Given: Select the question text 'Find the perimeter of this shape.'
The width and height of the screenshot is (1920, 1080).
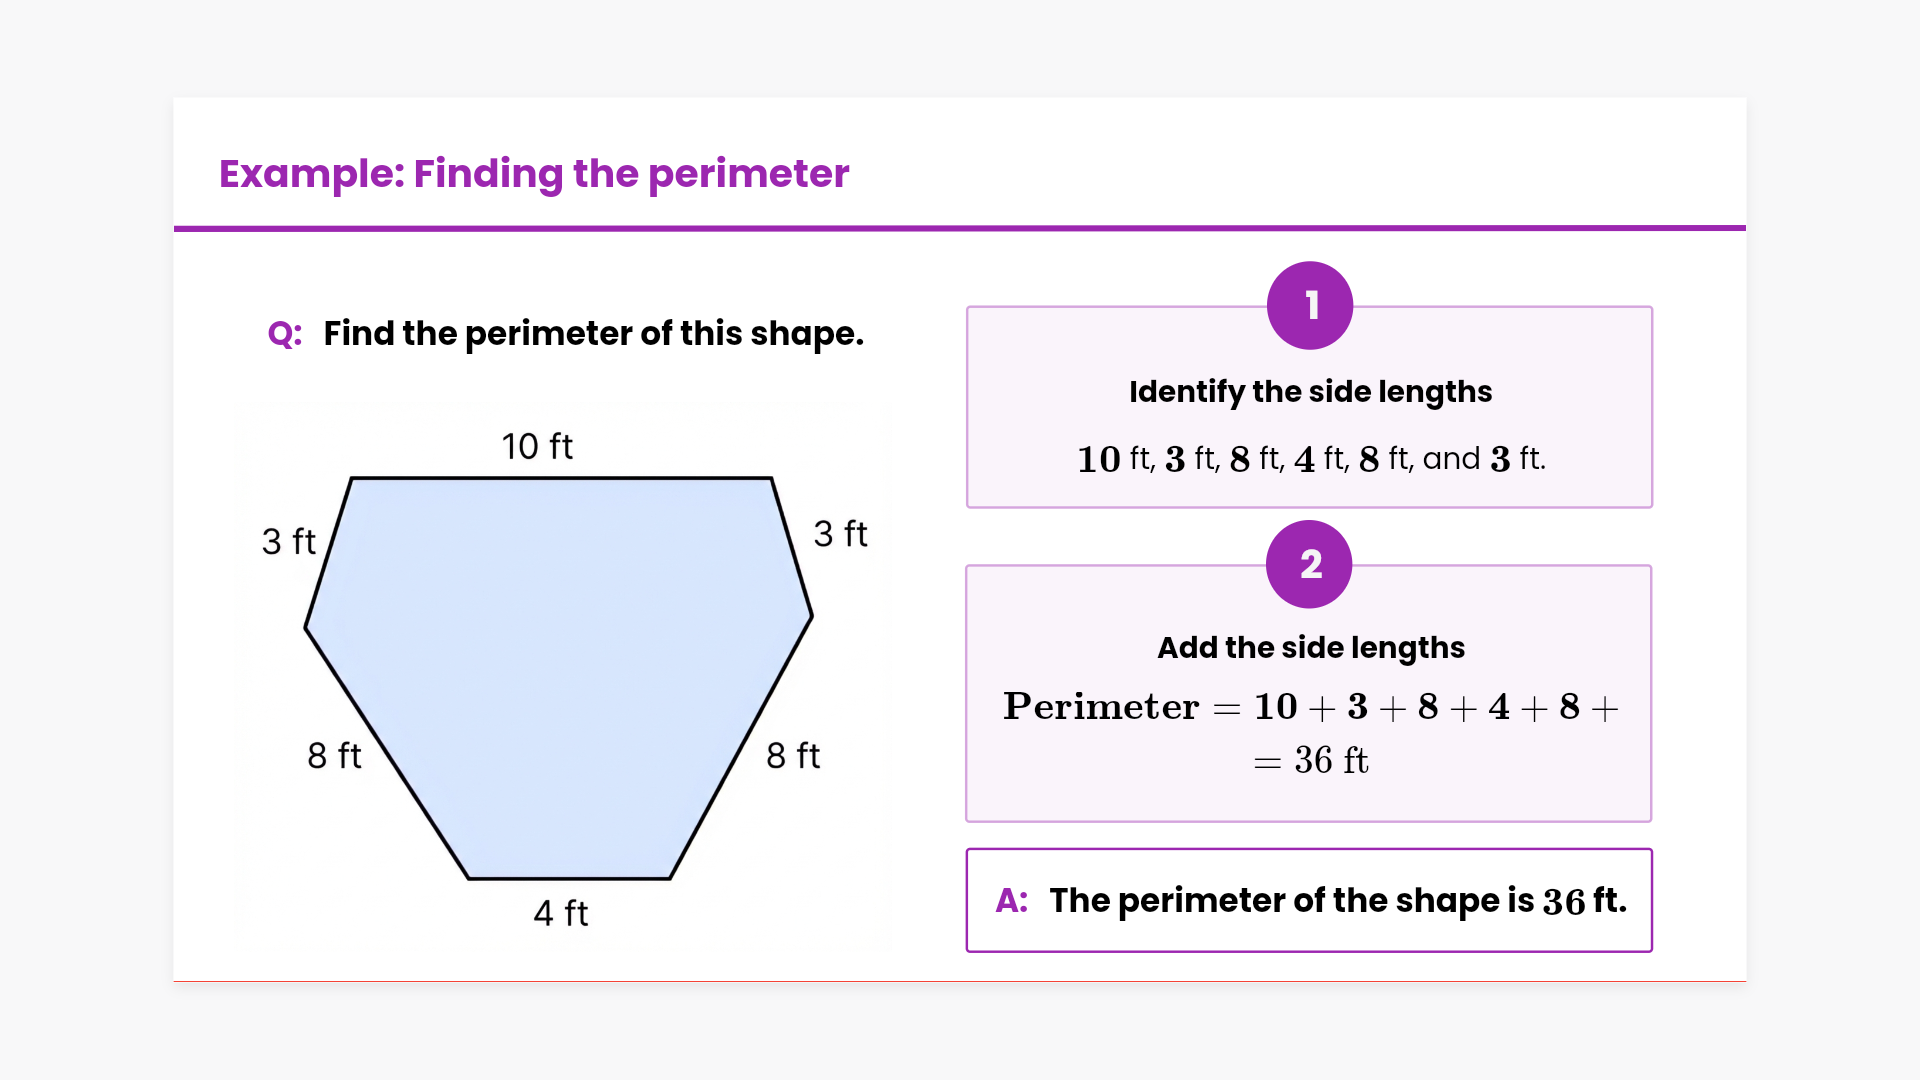Looking at the screenshot, I should pos(593,334).
